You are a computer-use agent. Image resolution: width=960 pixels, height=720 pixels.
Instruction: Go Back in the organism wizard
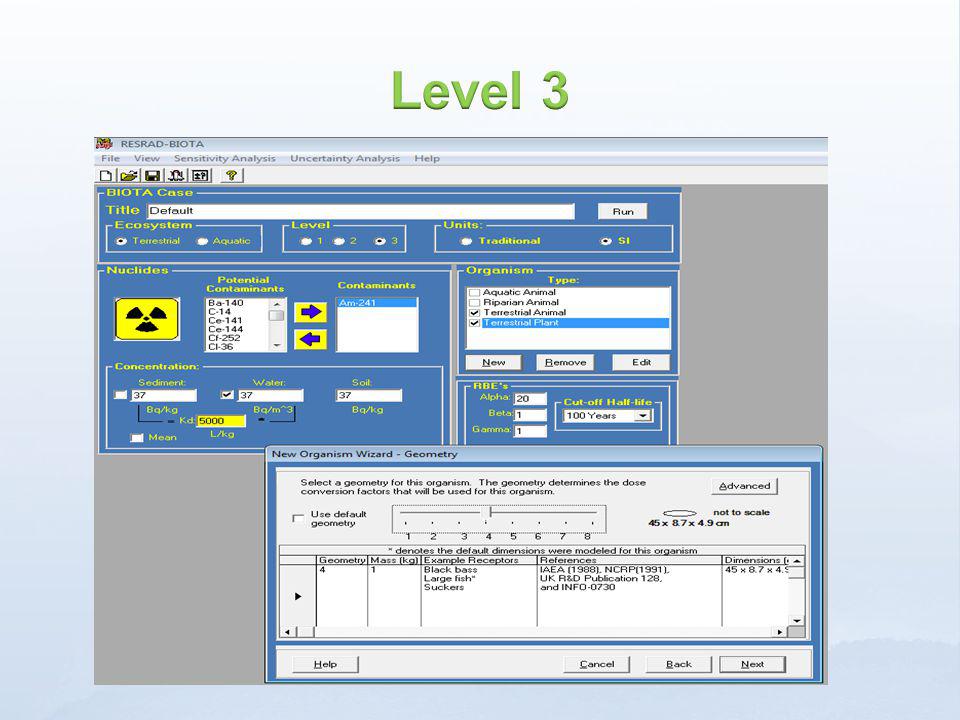pos(678,664)
